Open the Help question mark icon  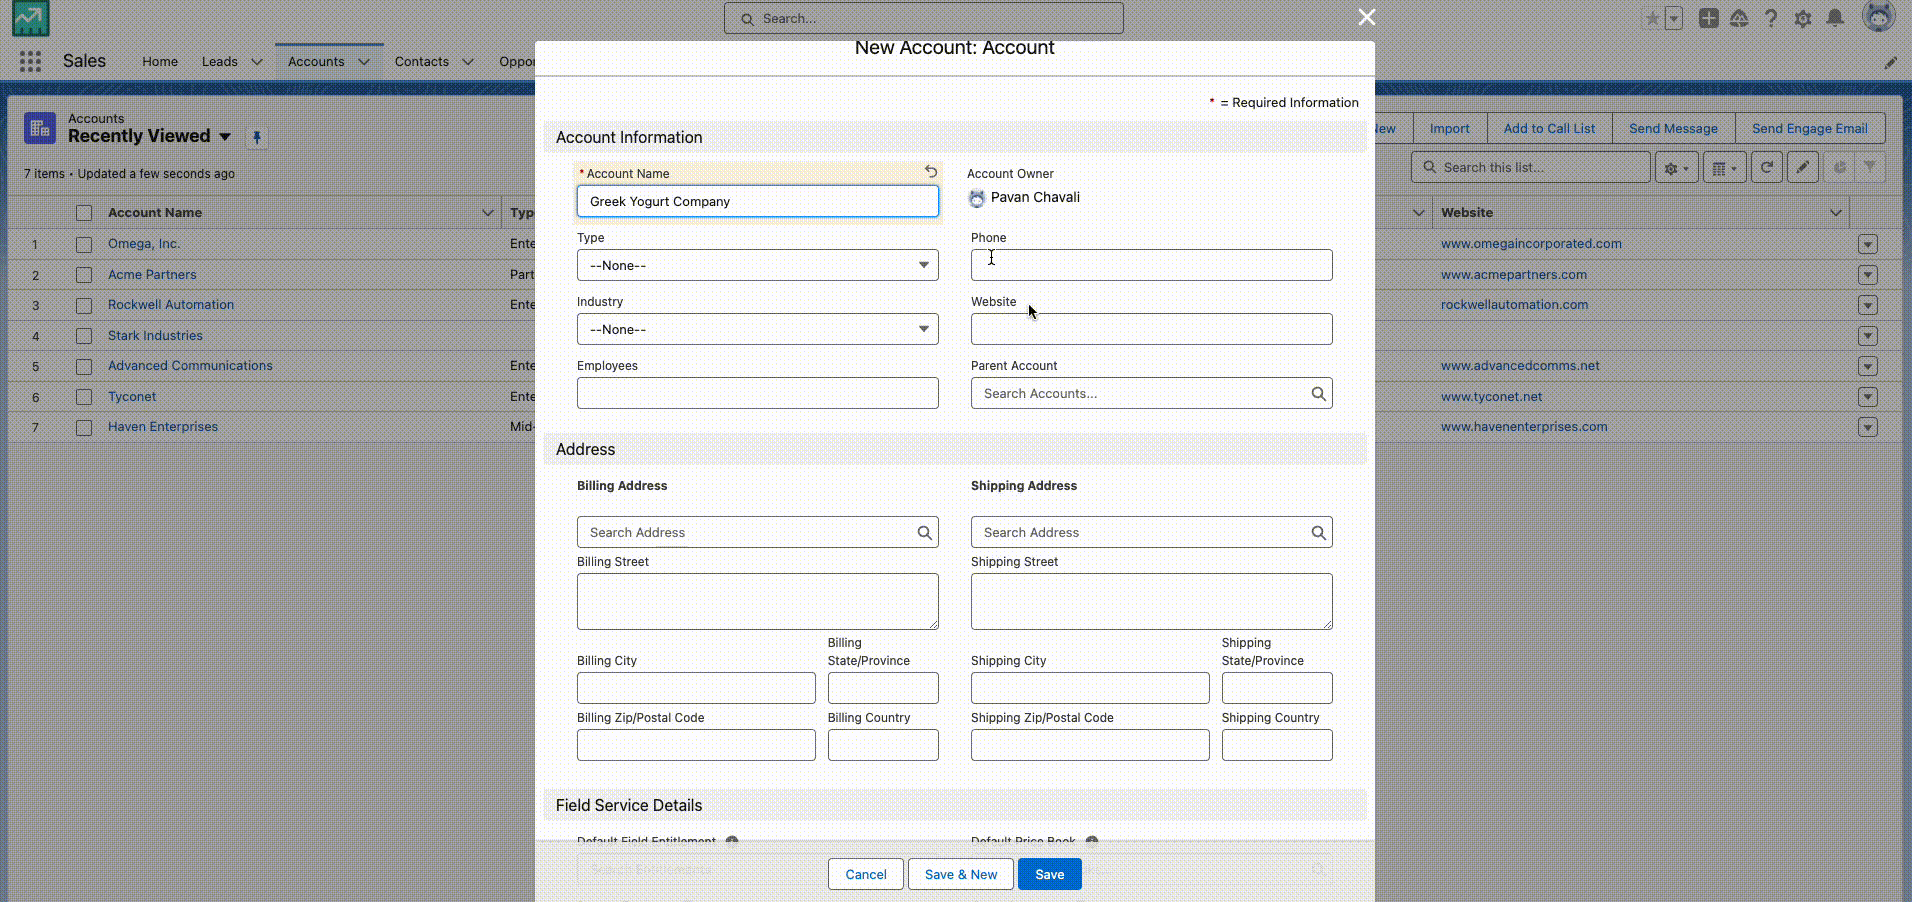pos(1771,18)
